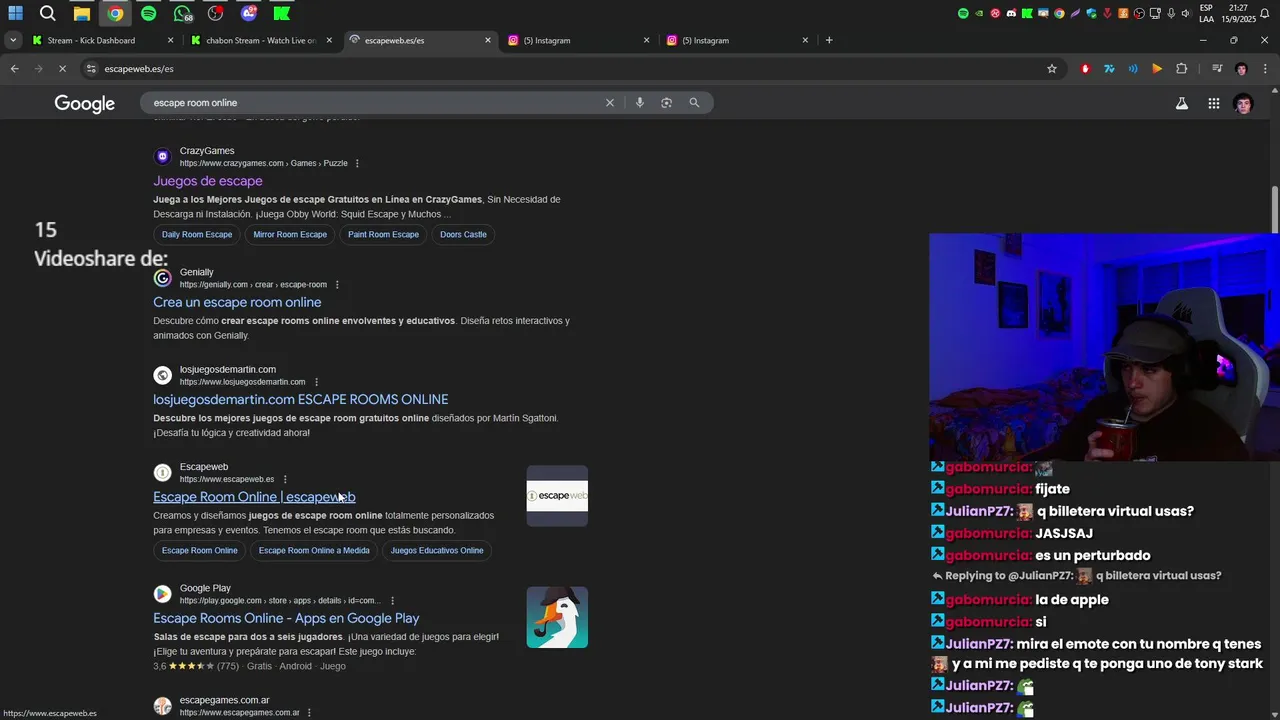Open Windows notifications bell

pyautogui.click(x=1264, y=13)
